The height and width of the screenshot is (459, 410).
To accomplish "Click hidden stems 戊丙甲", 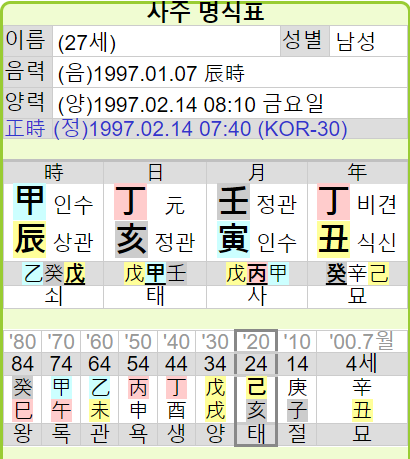I will pos(257,274).
